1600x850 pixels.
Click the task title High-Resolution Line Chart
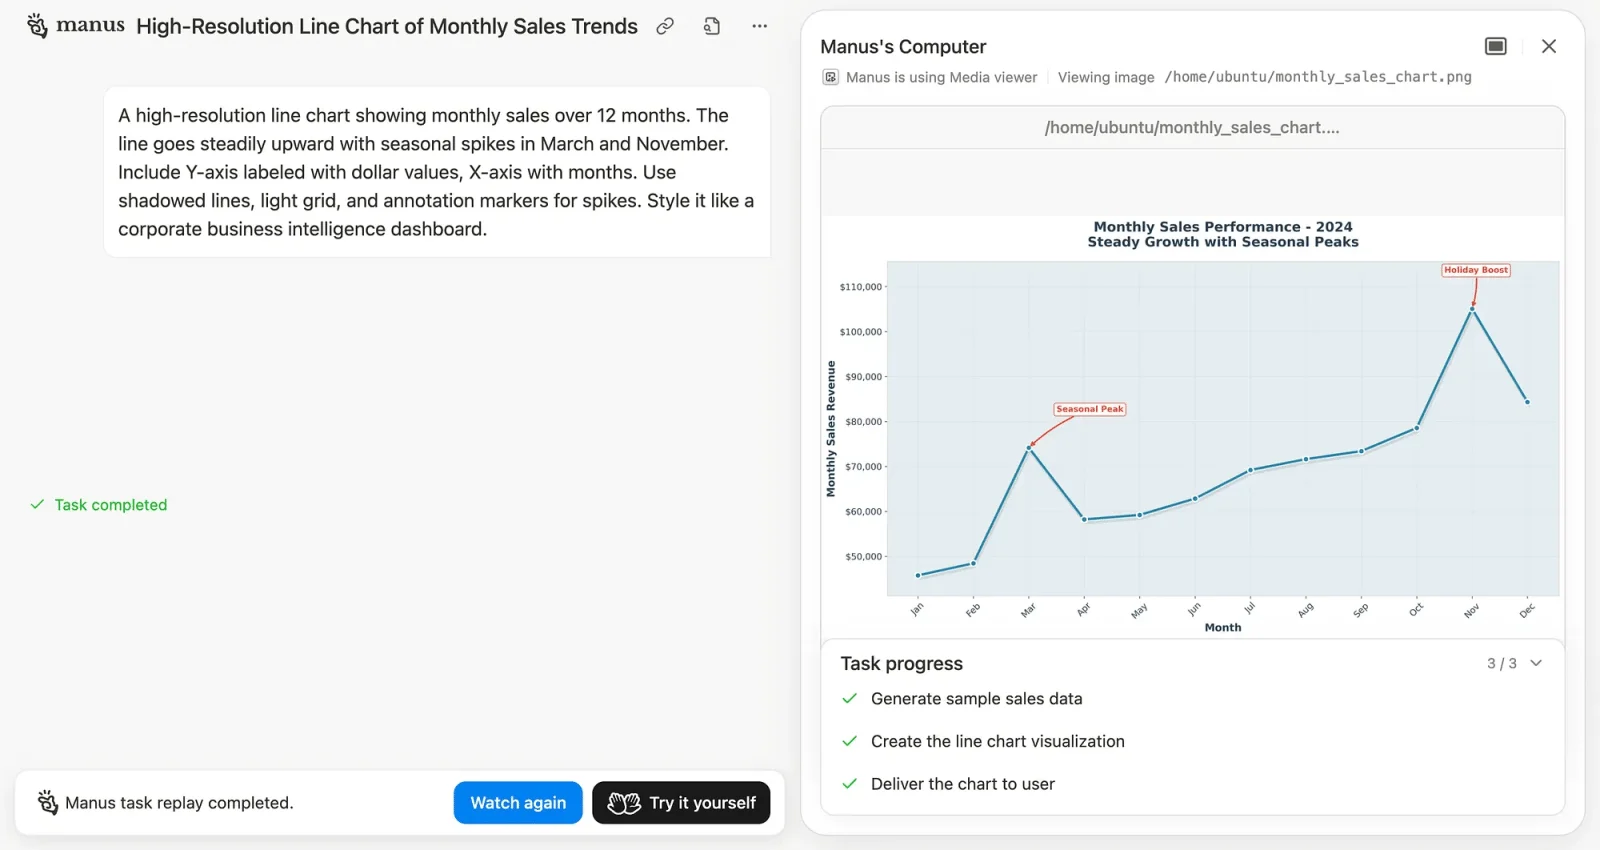(x=386, y=27)
